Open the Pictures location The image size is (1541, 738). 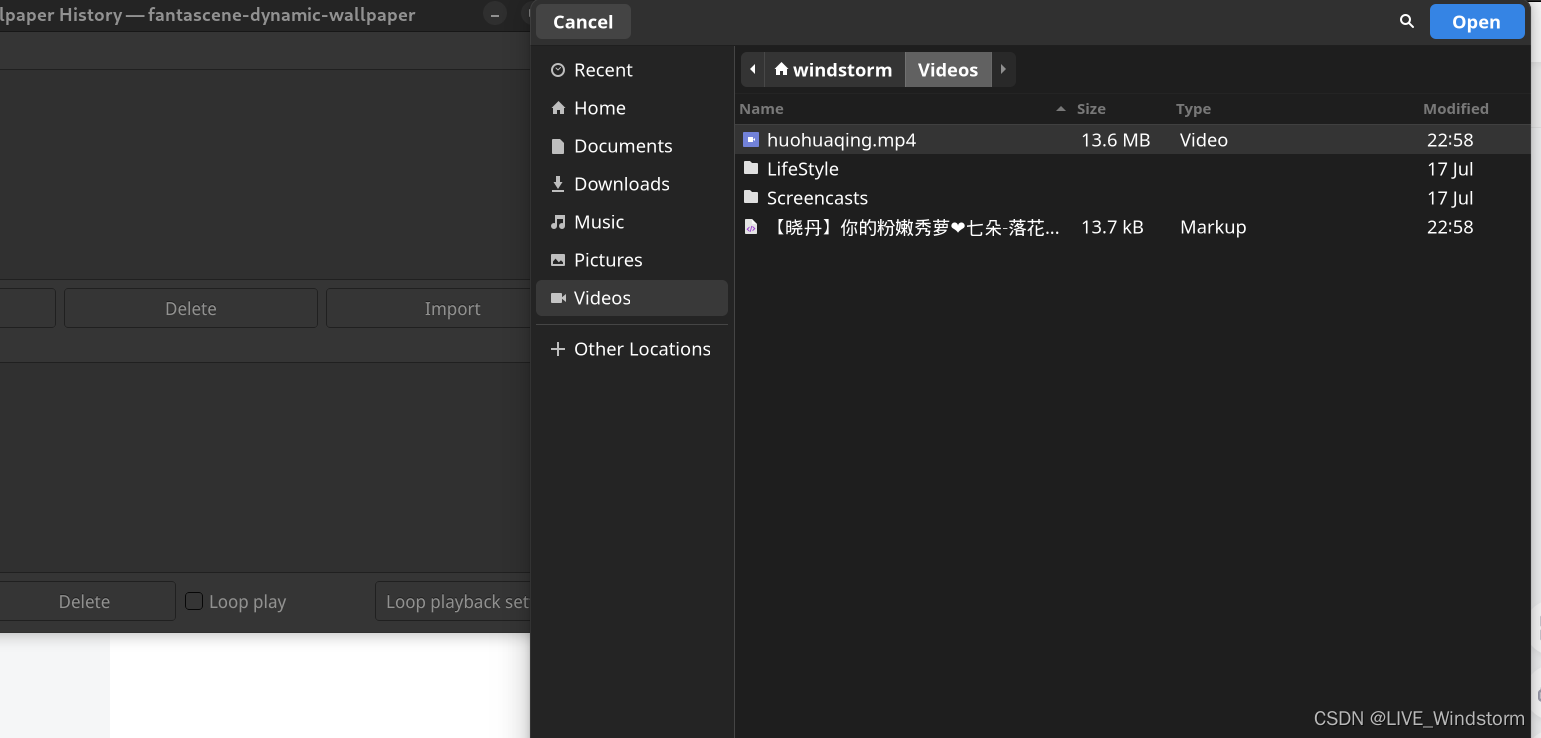pyautogui.click(x=607, y=259)
